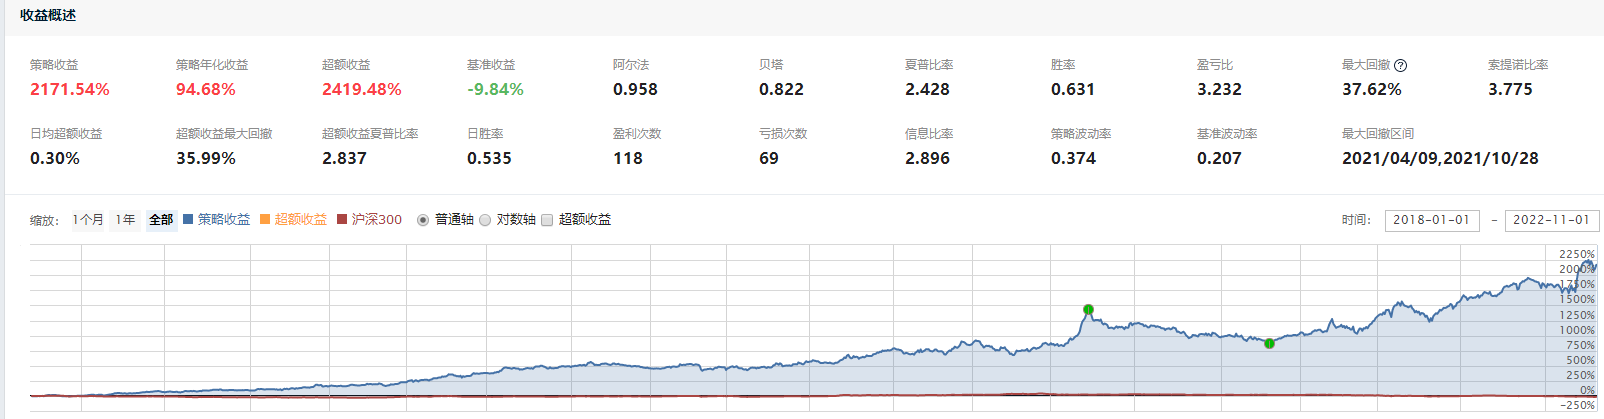Toggle the orange 超额收益 series label

[x=301, y=219]
